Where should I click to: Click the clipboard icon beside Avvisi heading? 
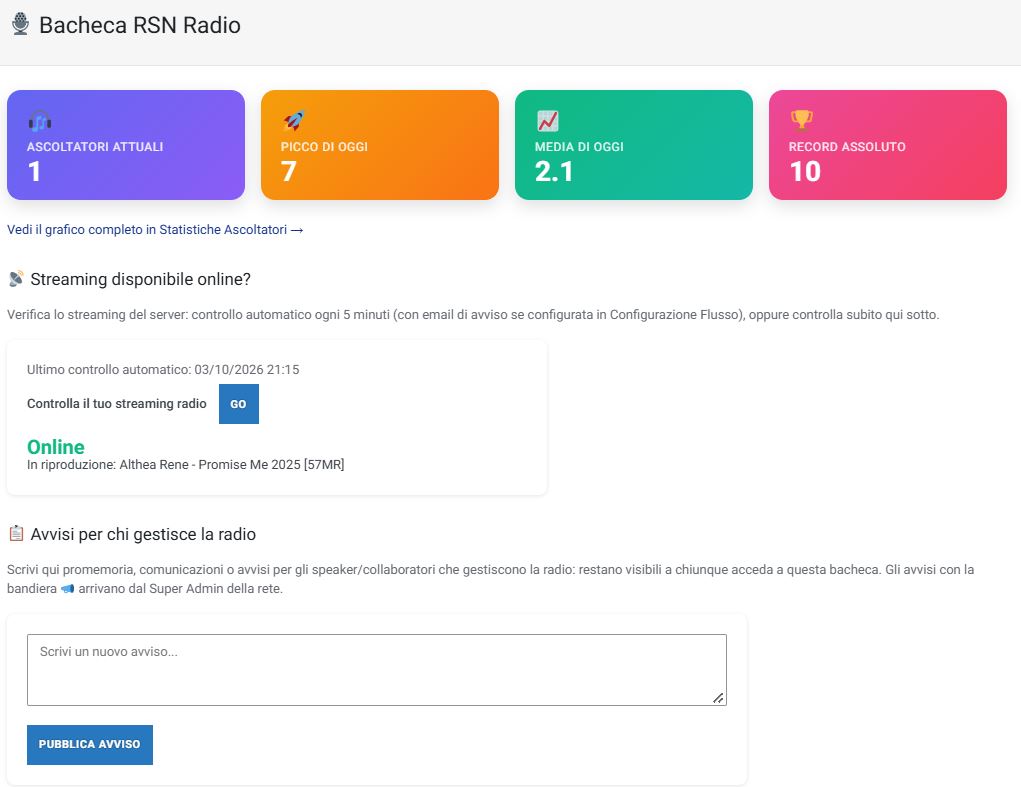pyautogui.click(x=16, y=534)
